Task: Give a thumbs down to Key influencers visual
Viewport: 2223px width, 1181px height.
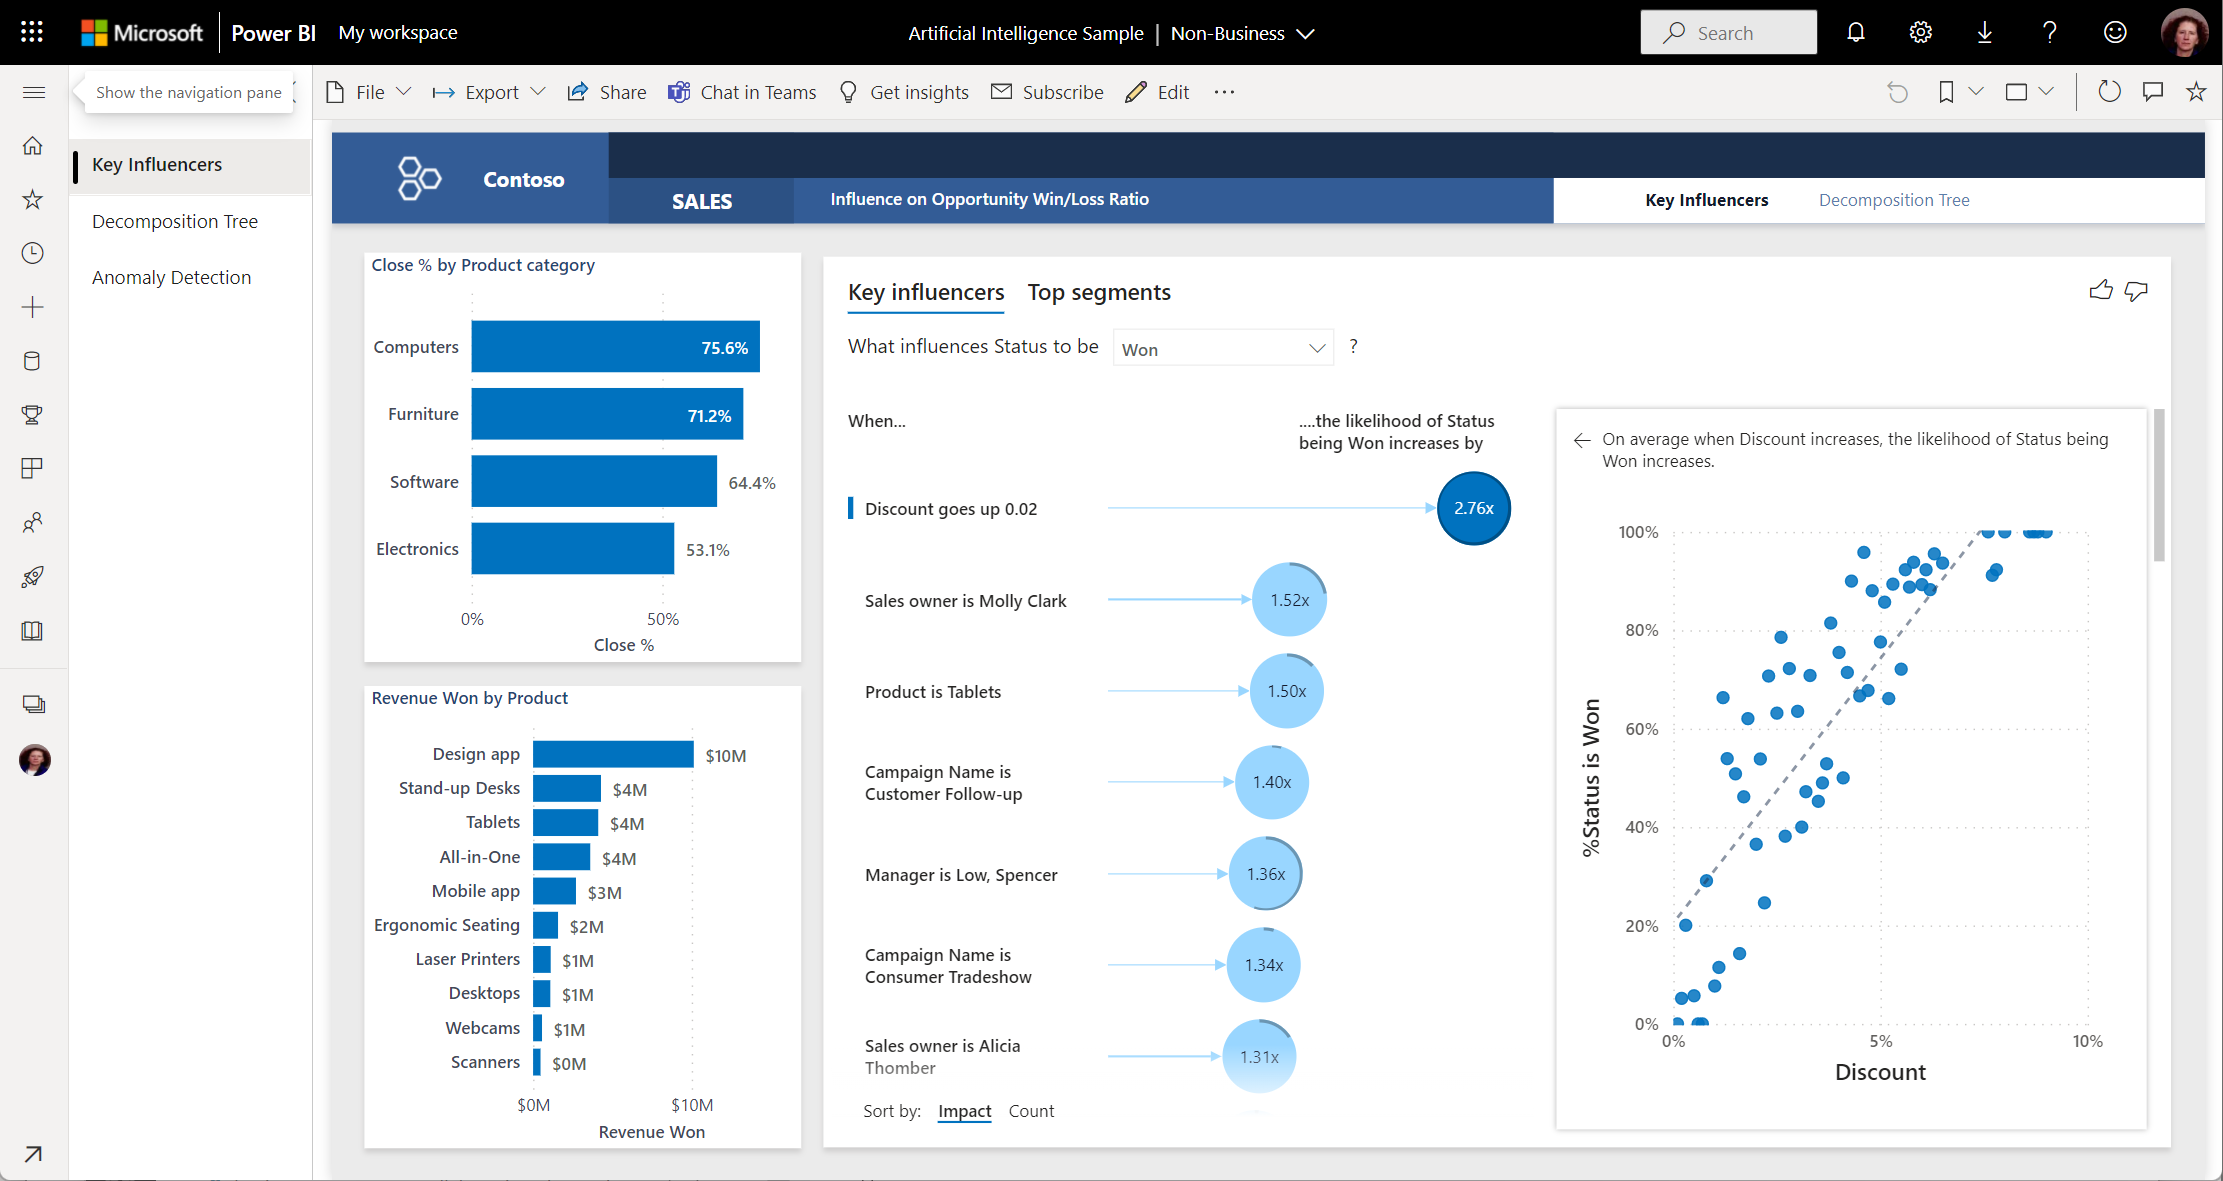Action: click(x=2136, y=292)
